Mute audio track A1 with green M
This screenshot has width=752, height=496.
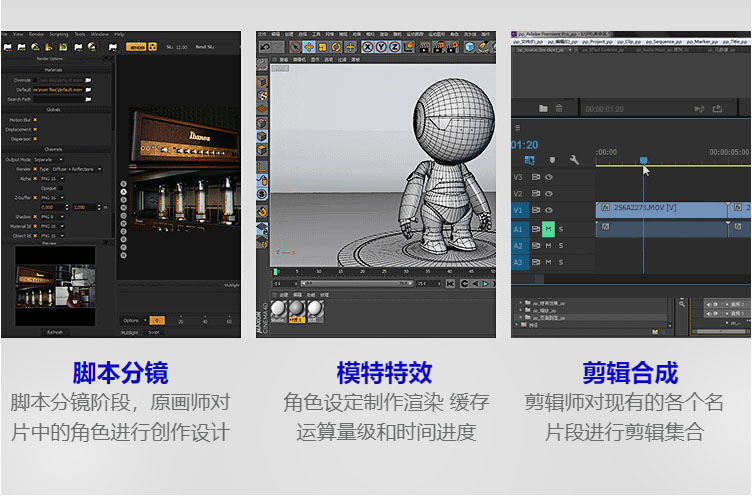click(548, 229)
